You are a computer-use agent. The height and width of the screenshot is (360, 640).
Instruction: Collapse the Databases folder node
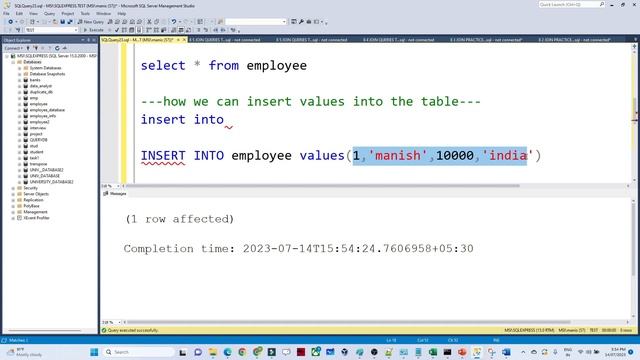[13, 62]
